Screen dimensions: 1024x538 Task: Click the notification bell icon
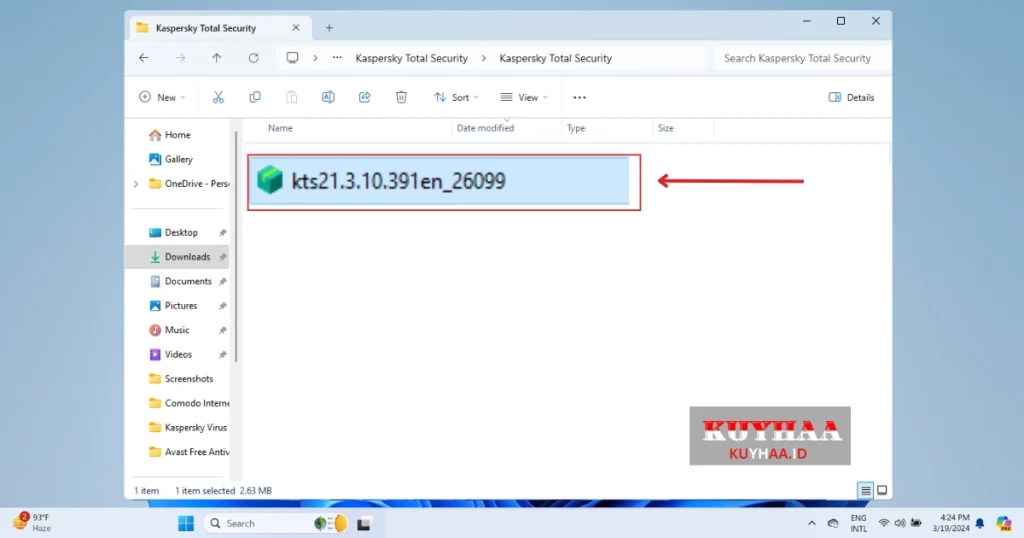click(980, 523)
